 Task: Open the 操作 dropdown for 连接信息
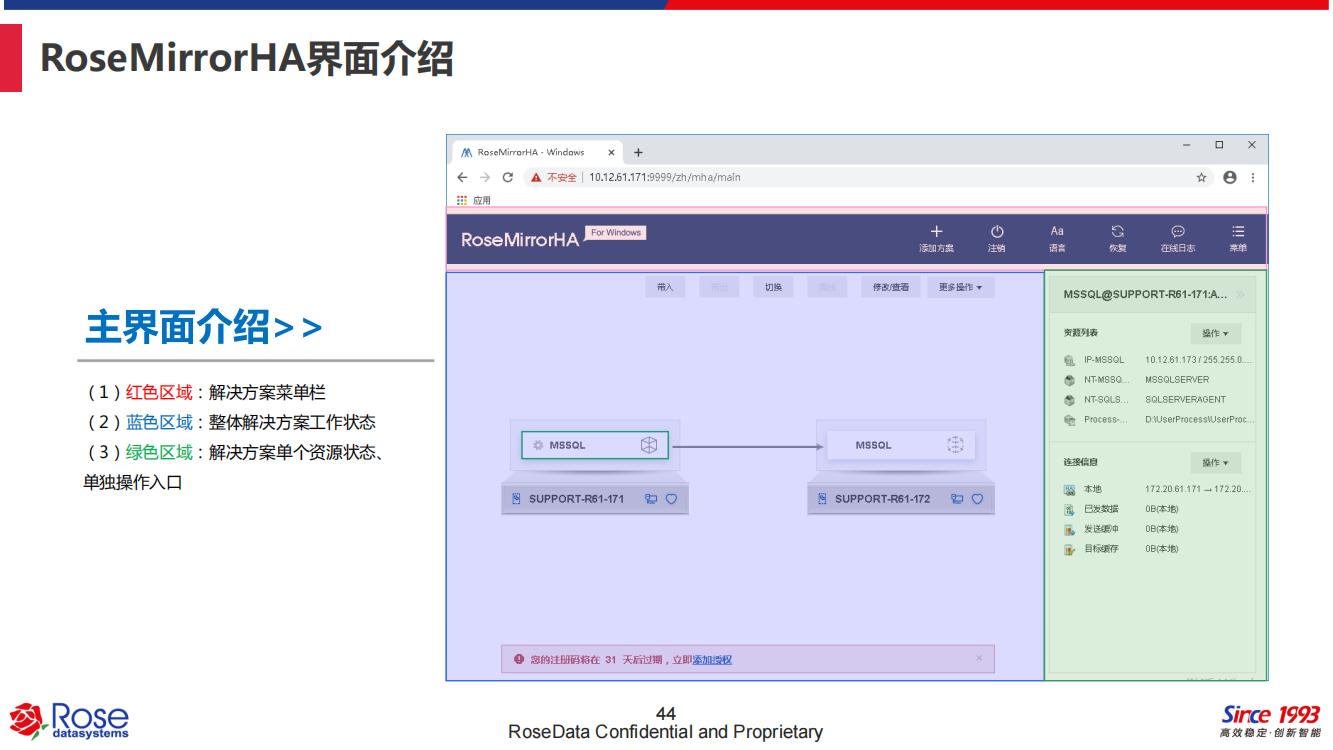pos(1215,463)
